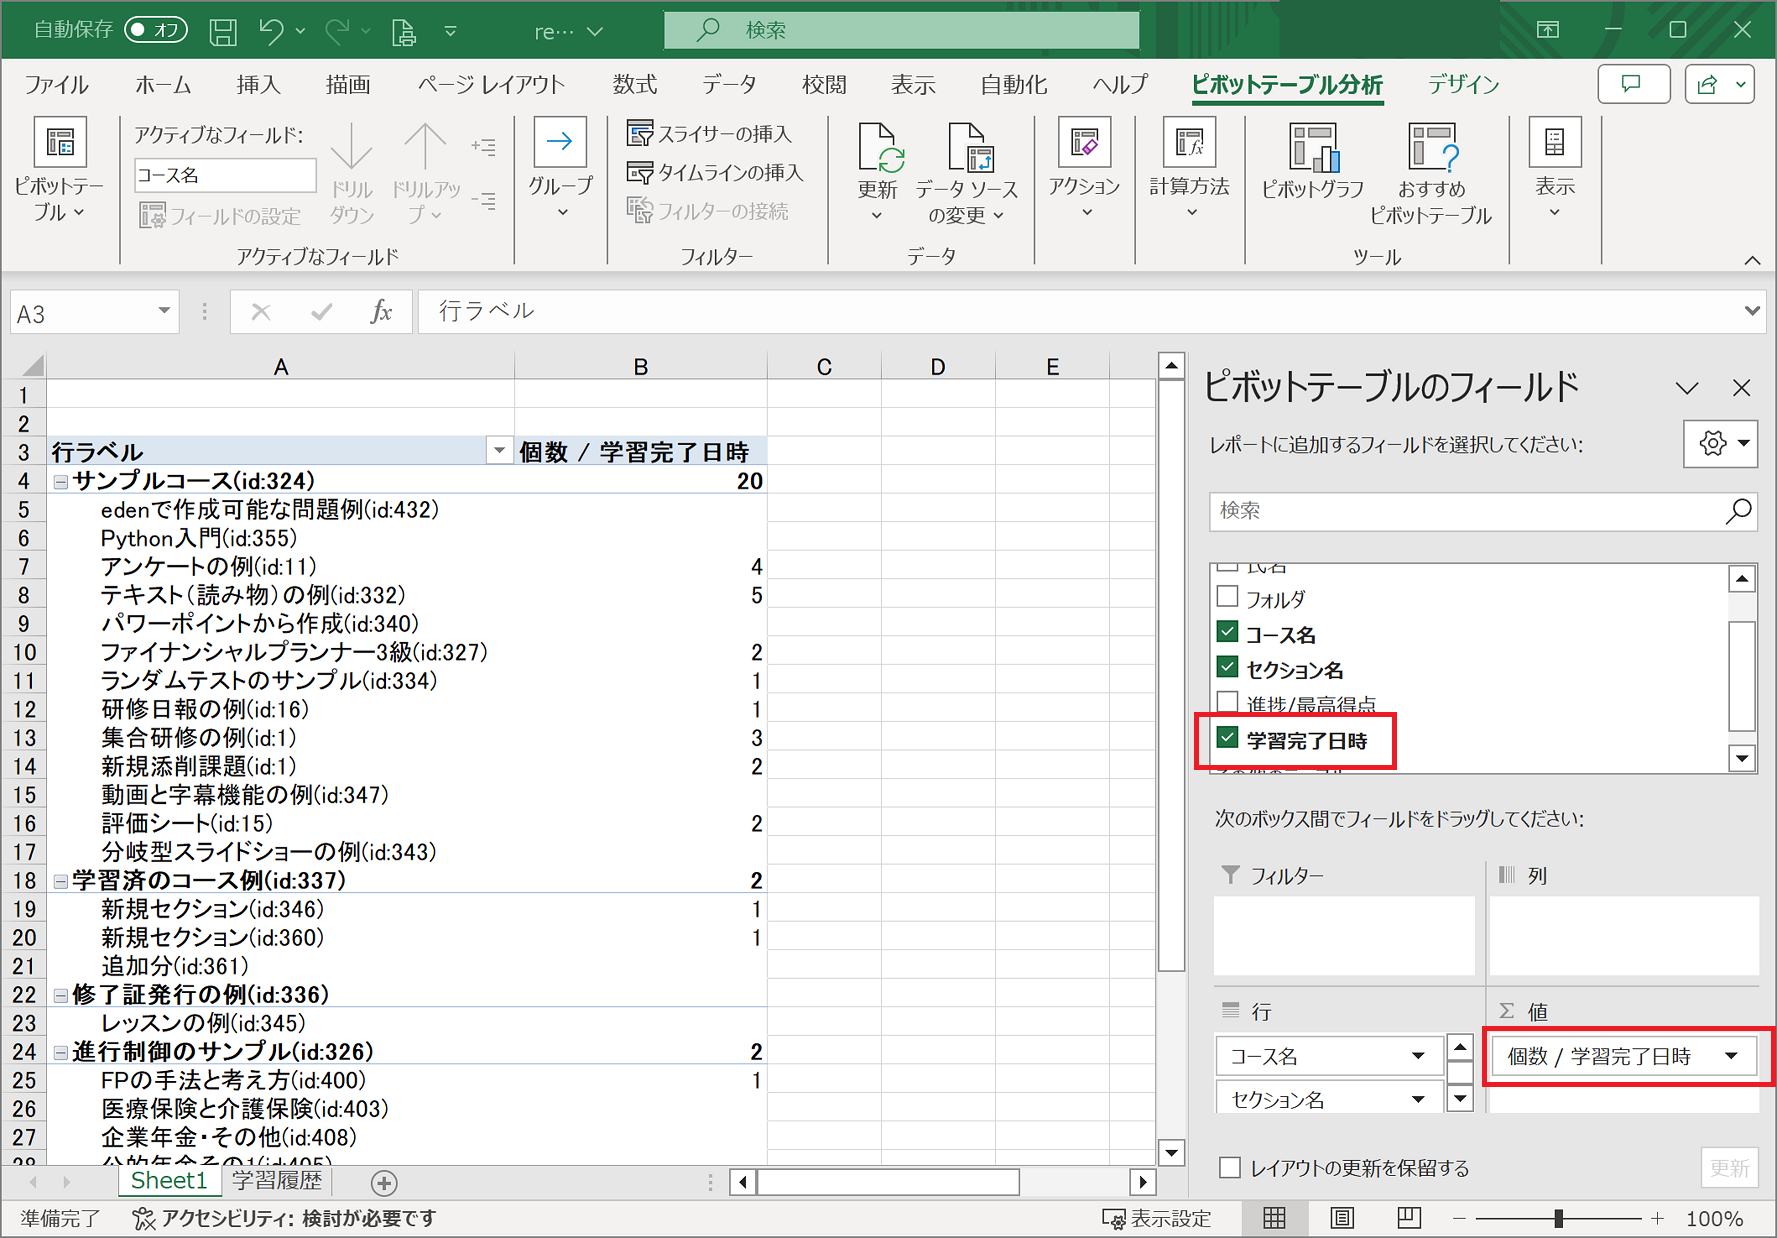
Task: Click the ribbon display options icon
Action: 1547,30
